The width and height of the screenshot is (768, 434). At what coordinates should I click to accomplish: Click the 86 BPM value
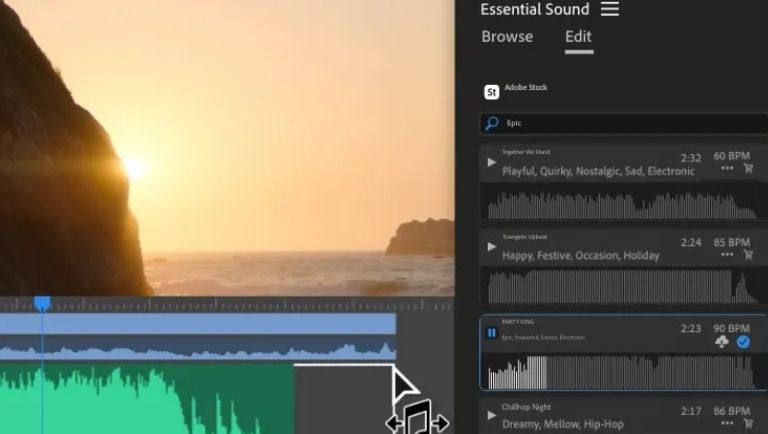732,411
